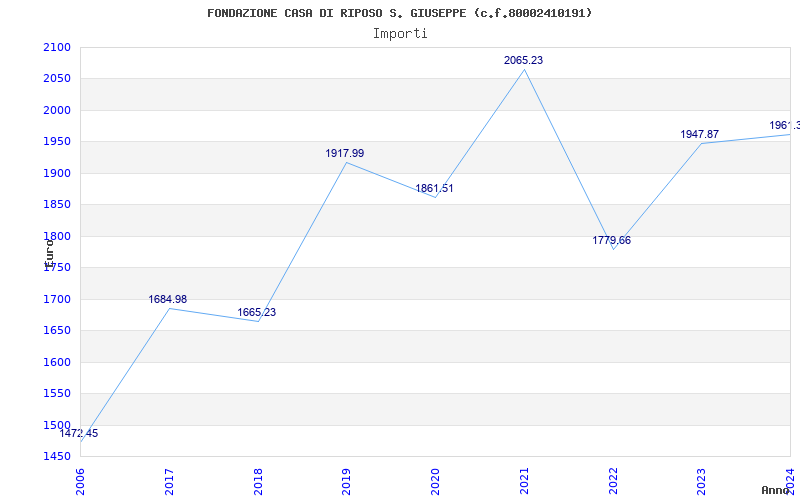This screenshot has width=800, height=500.
Task: Click the y-axis value 1650
Action: pos(57,331)
